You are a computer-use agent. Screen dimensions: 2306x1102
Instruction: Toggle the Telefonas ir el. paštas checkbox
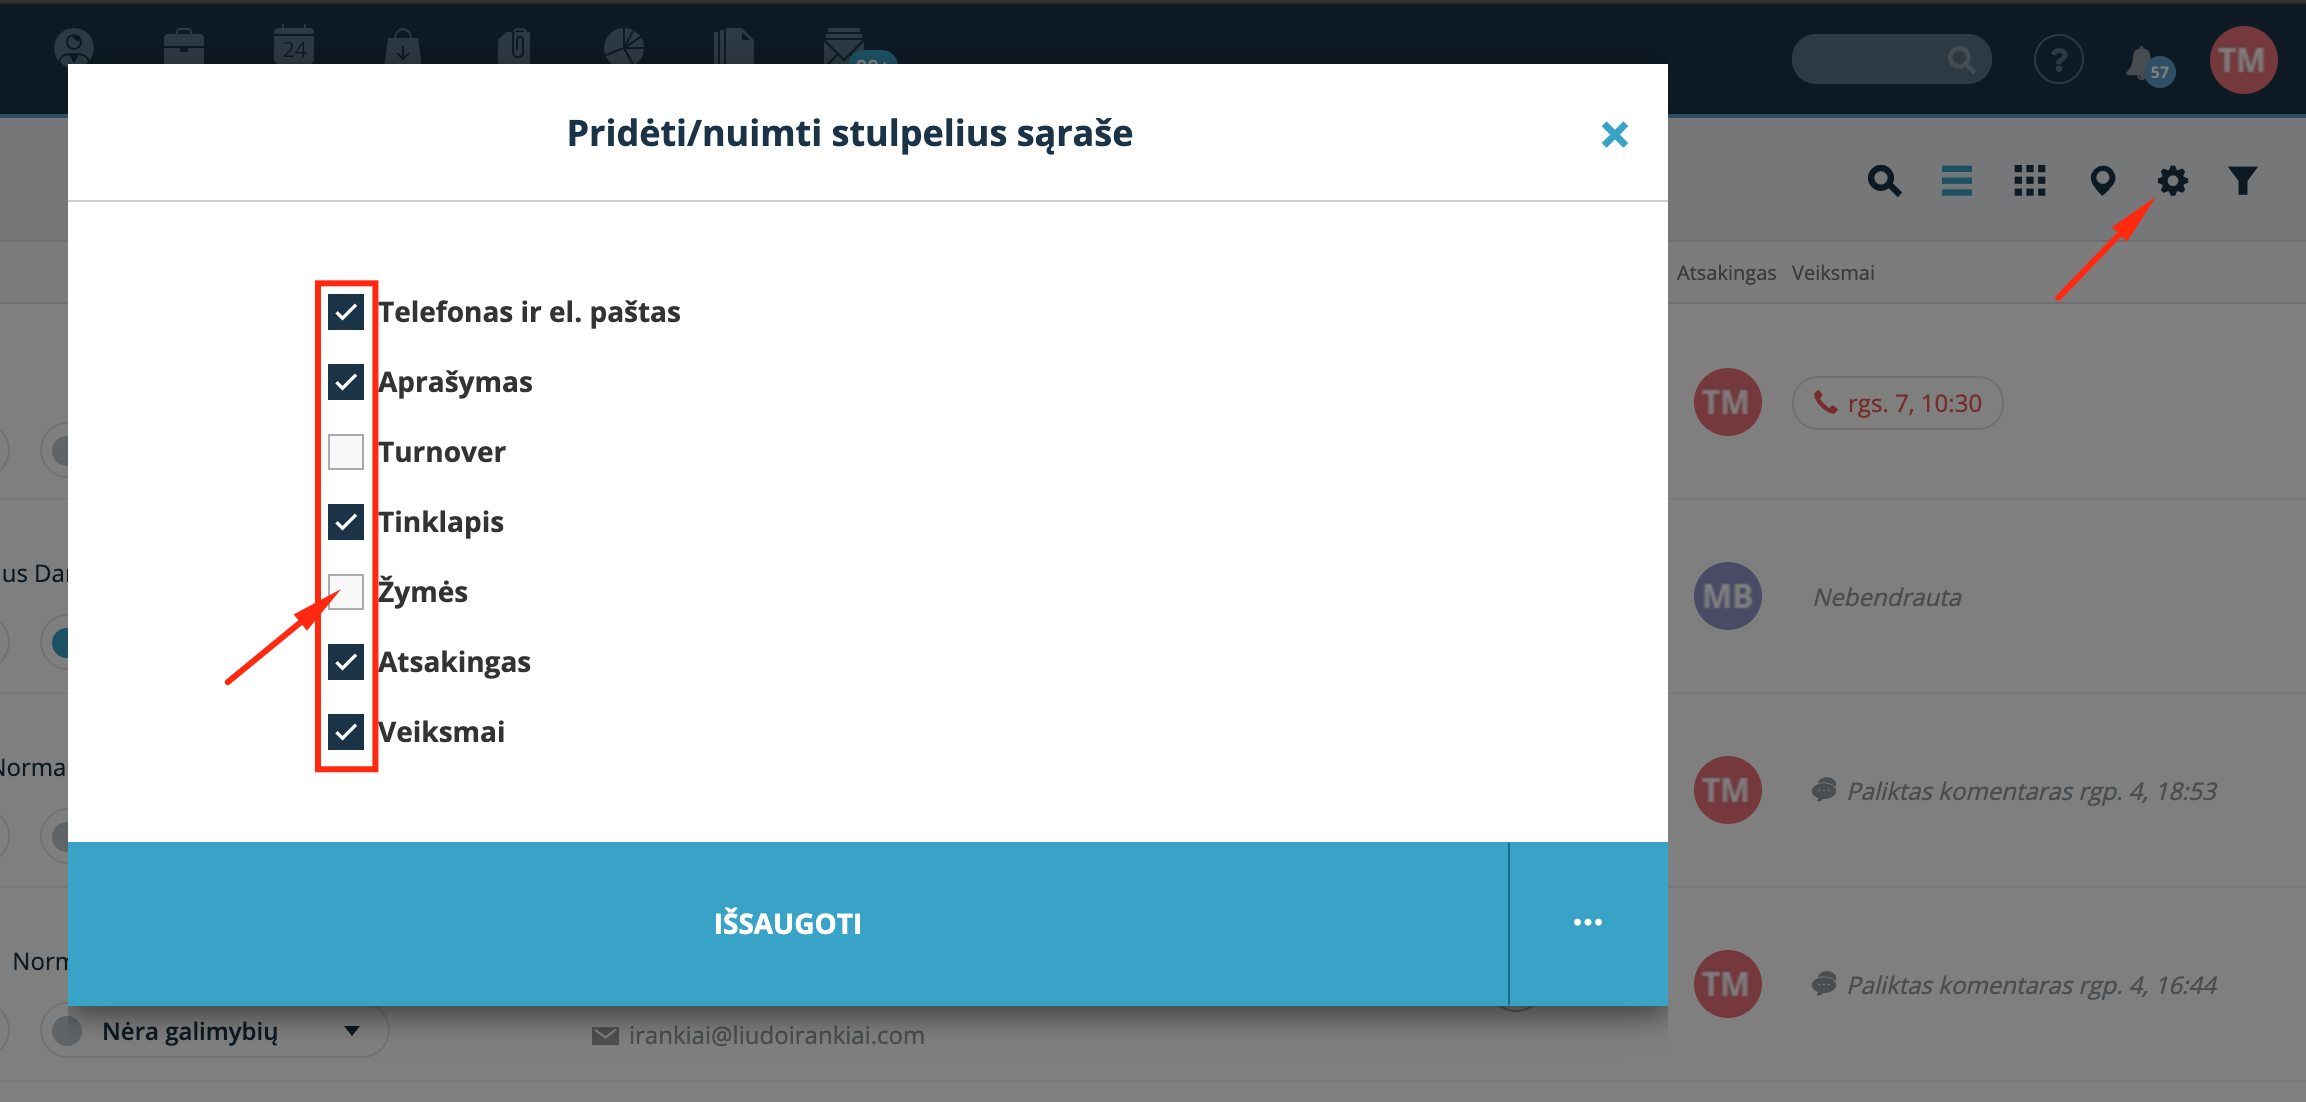[x=346, y=312]
